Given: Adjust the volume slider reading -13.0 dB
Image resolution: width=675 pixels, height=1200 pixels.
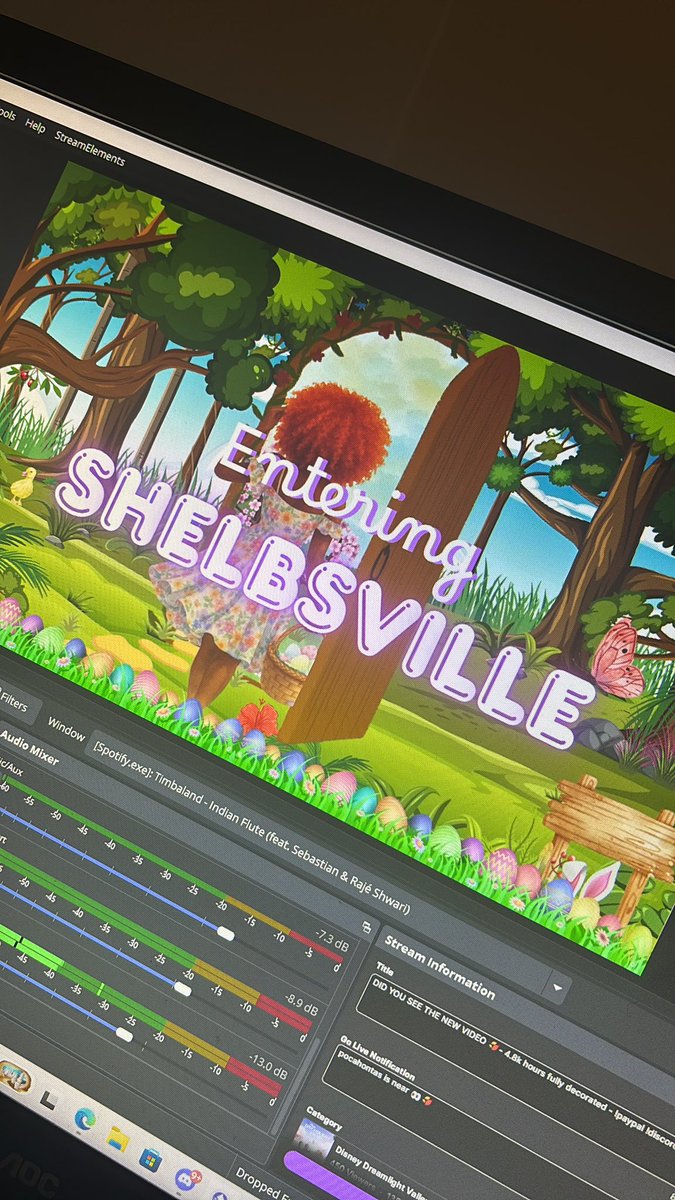Looking at the screenshot, I should click(124, 1034).
